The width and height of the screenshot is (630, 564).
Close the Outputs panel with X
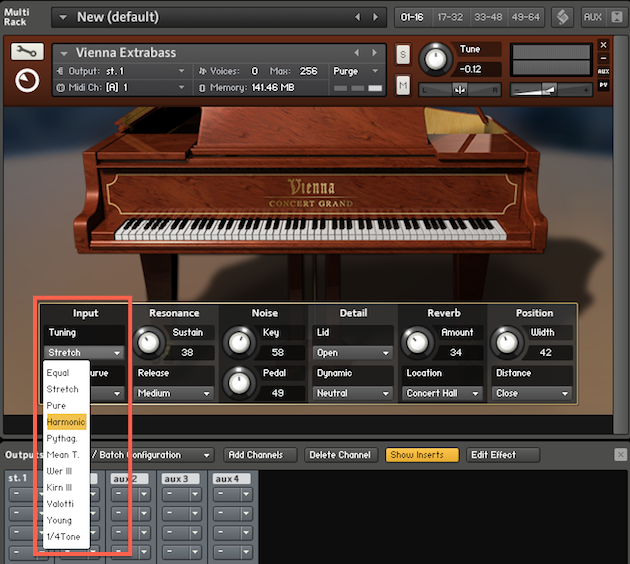pyautogui.click(x=620, y=455)
